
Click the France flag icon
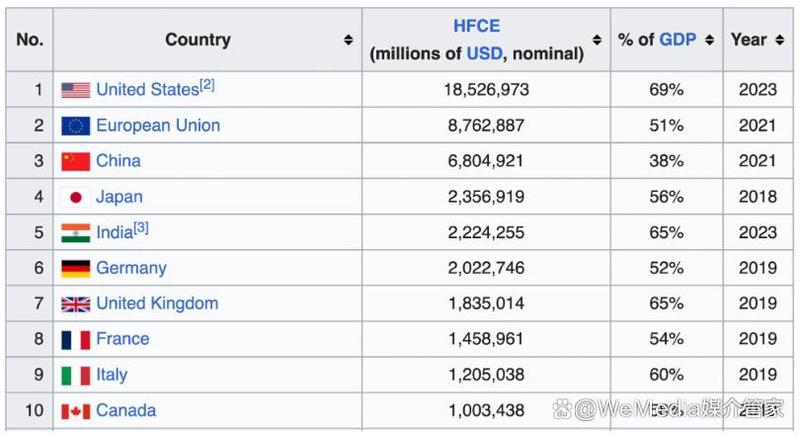coord(75,339)
